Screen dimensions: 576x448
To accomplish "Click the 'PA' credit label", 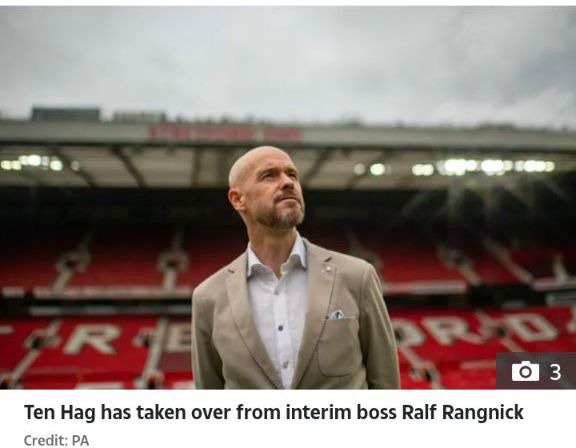I will 80,440.
